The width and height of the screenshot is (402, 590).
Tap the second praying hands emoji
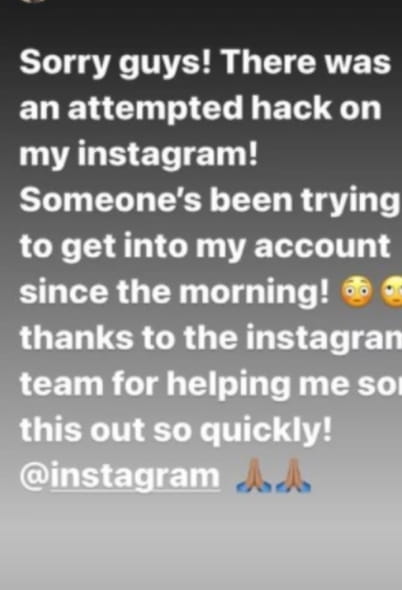[x=293, y=476]
